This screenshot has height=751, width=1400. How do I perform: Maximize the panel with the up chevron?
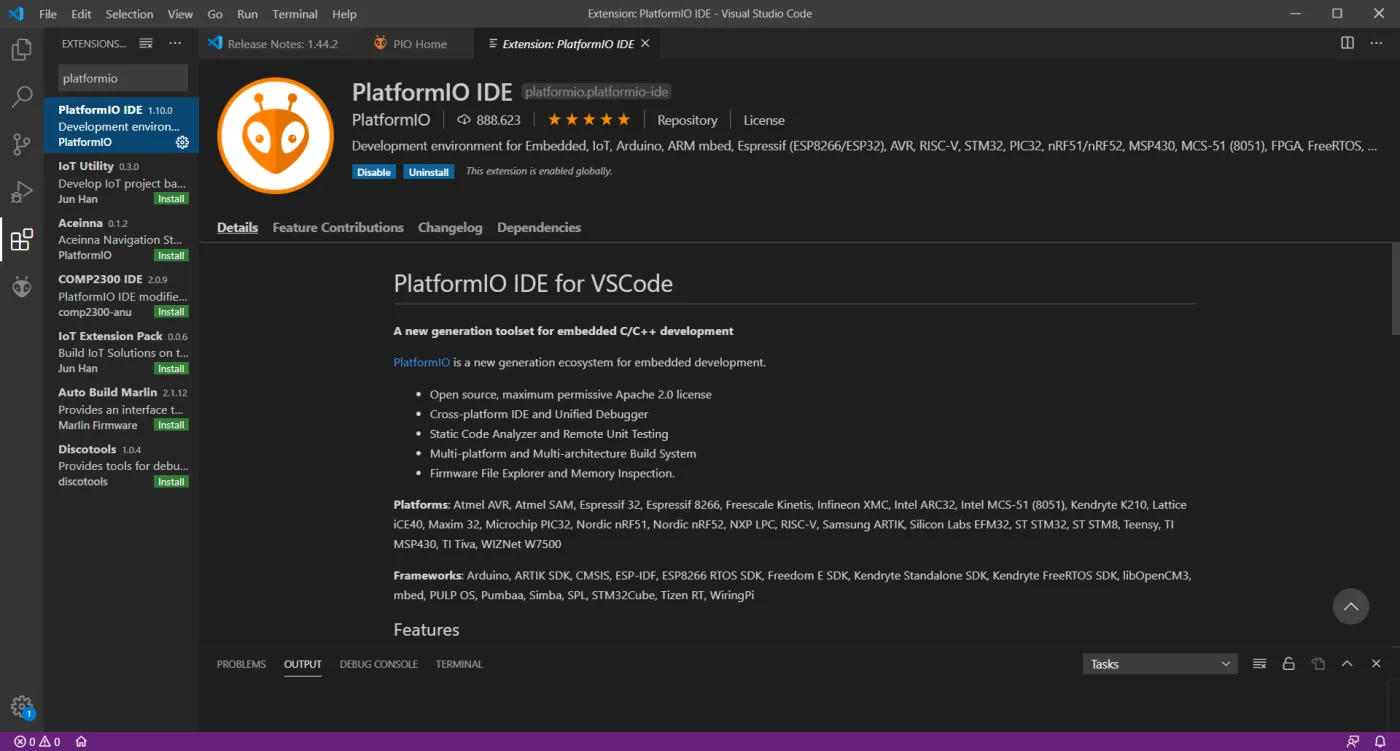coord(1347,664)
